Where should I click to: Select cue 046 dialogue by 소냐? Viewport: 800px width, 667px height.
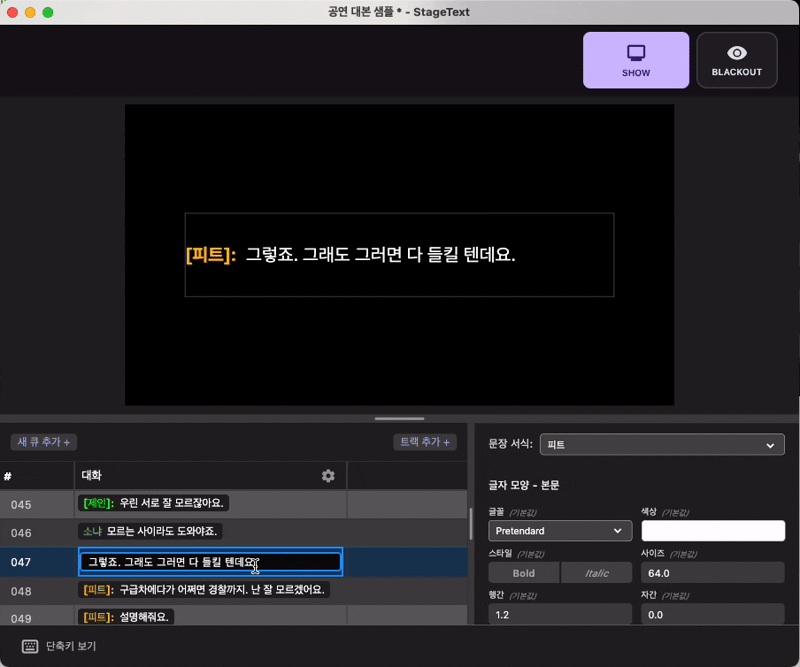[150, 531]
